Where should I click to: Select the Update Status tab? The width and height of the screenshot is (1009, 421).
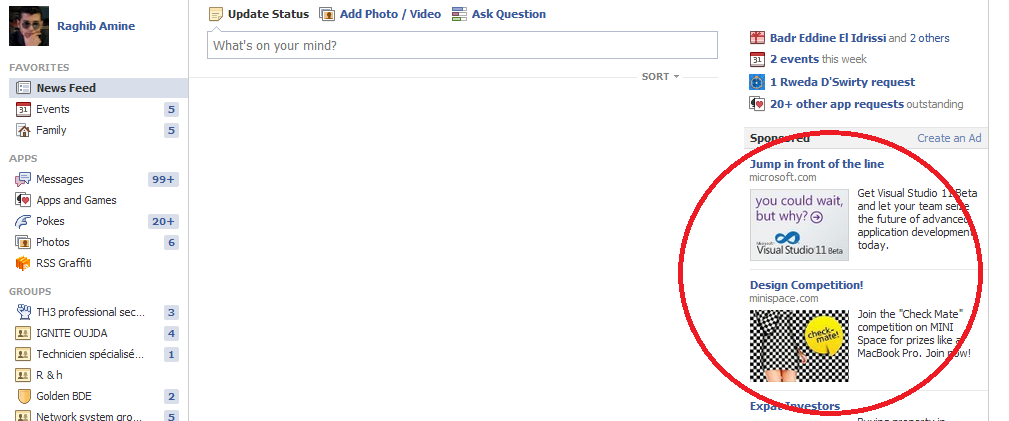pyautogui.click(x=268, y=14)
